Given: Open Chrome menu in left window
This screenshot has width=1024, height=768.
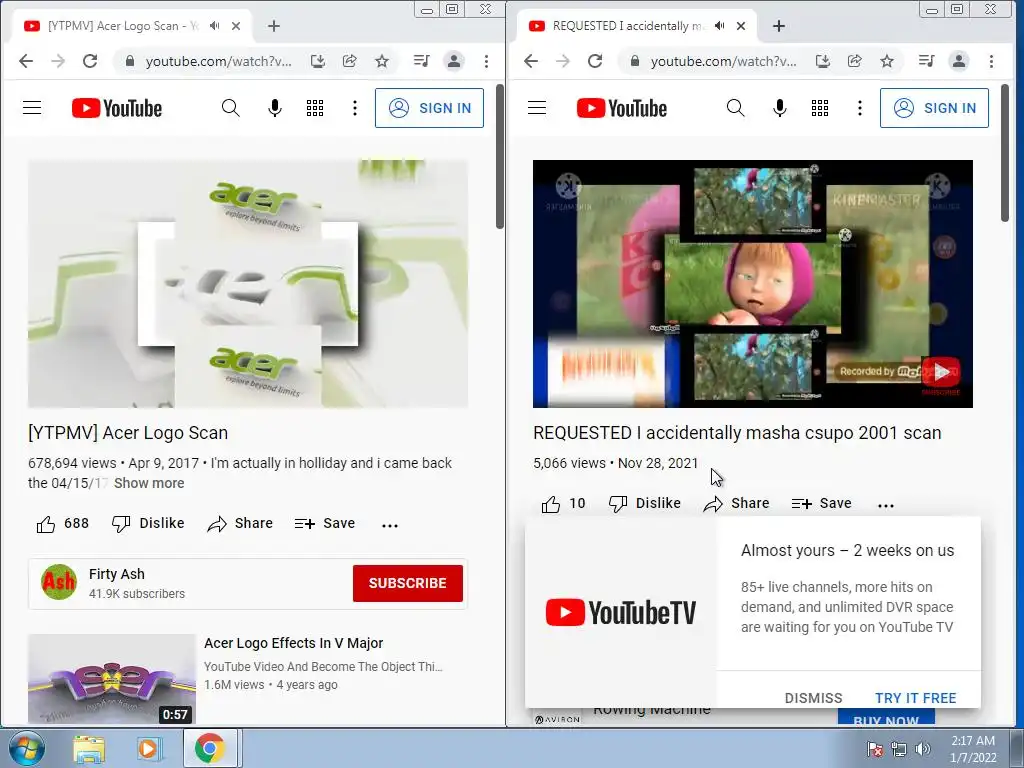Looking at the screenshot, I should click(x=486, y=61).
